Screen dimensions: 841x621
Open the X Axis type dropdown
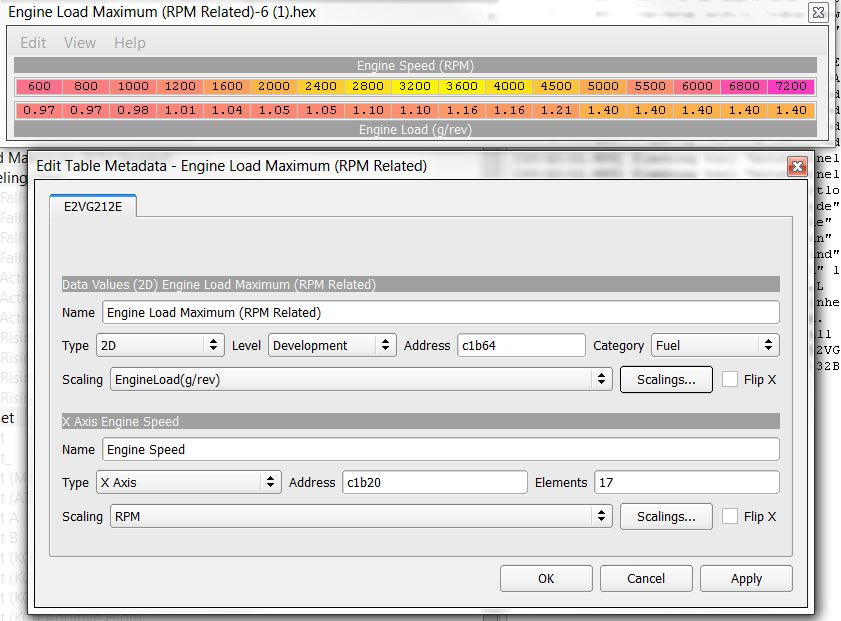point(188,482)
